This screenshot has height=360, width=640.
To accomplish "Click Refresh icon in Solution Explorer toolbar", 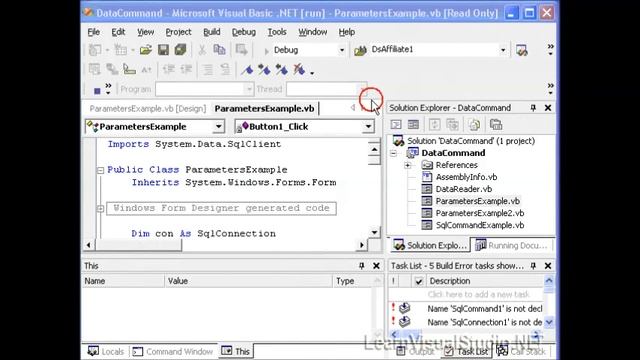I will pyautogui.click(x=435, y=124).
